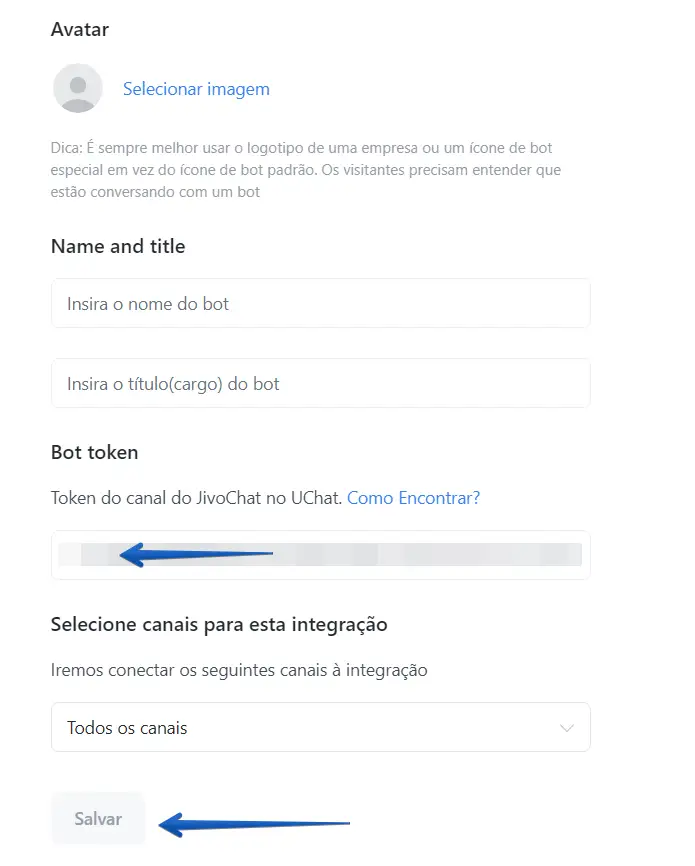
Task: Click the chevron arrow in the channels dropdown
Action: 567,728
